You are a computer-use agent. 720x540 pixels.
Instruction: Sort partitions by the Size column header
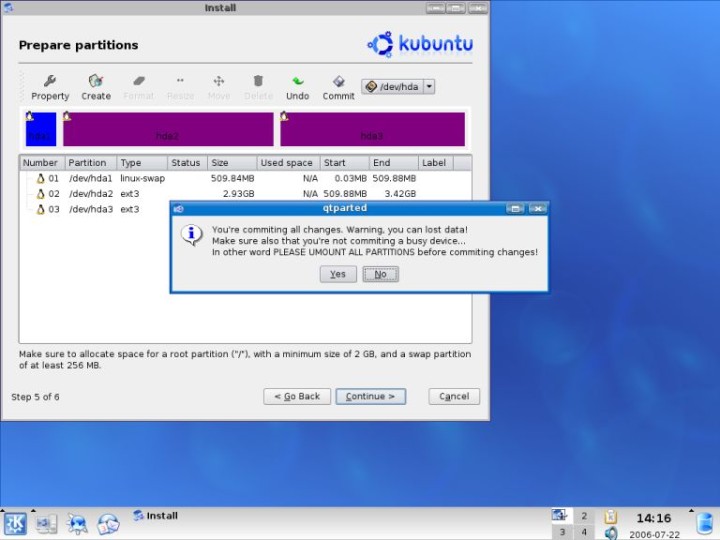[x=230, y=162]
